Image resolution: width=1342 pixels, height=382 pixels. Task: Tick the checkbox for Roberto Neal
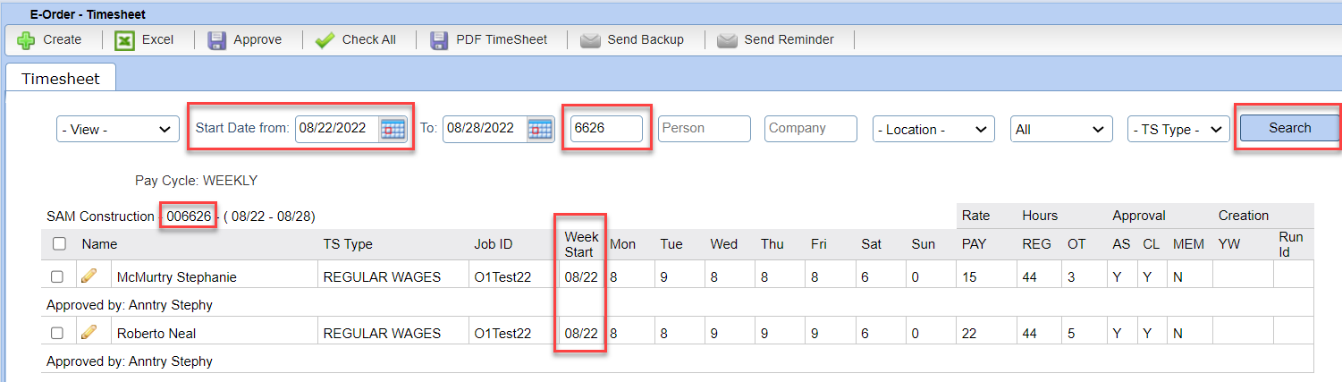[57, 333]
